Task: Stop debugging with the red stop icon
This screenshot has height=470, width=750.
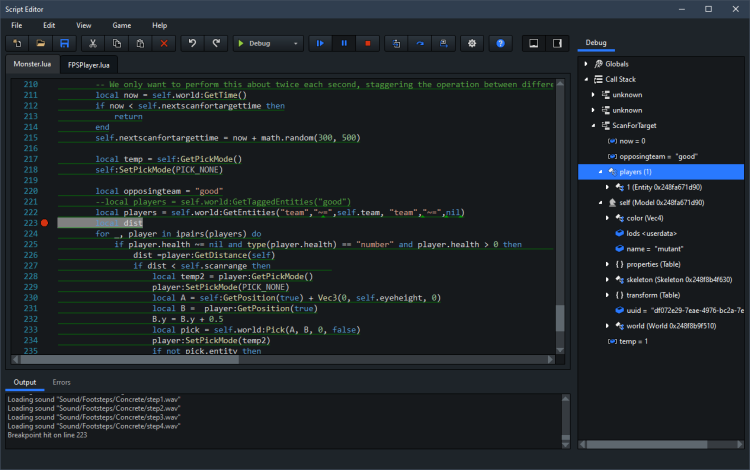Action: pyautogui.click(x=368, y=44)
